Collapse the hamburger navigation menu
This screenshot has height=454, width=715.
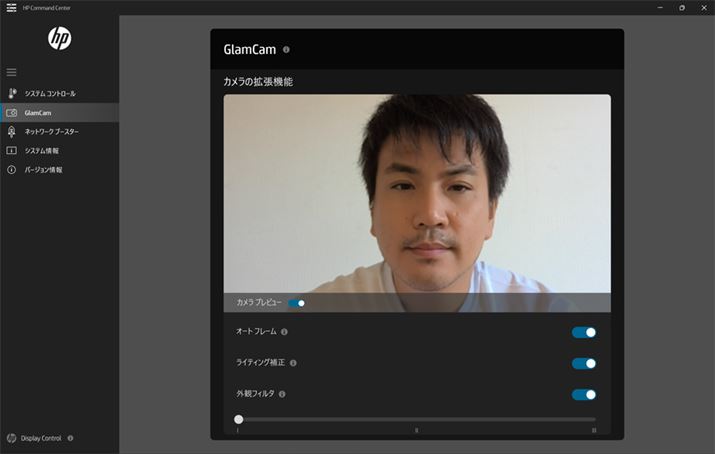coord(12,72)
